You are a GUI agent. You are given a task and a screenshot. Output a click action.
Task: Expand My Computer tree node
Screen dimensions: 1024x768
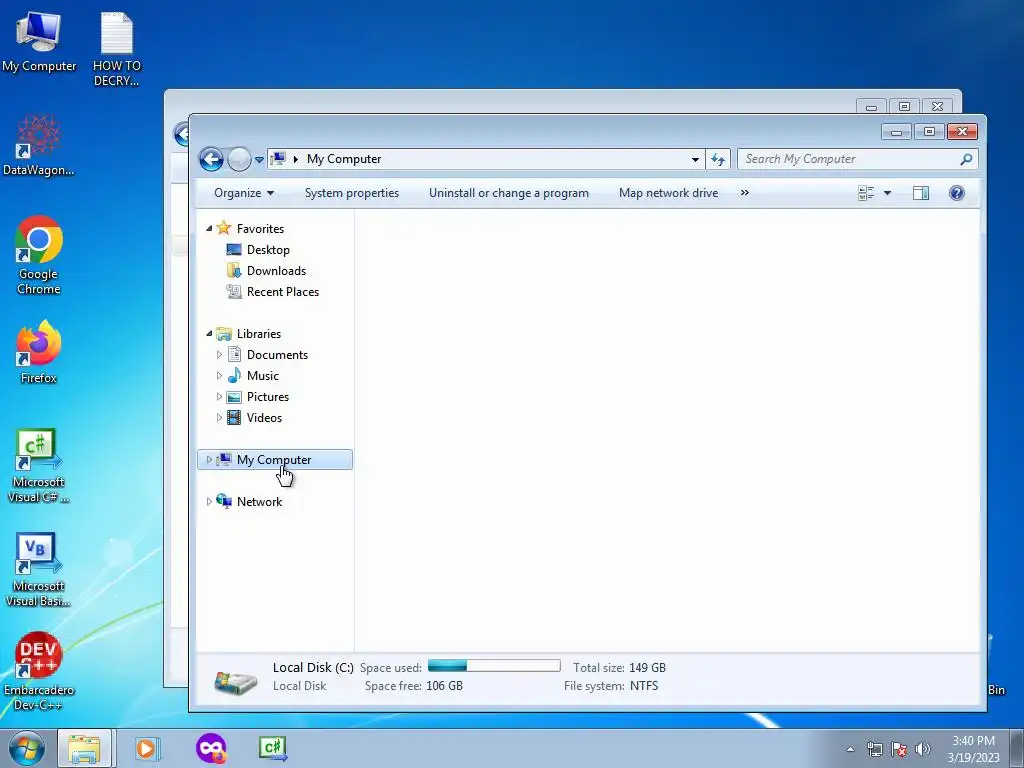click(x=209, y=460)
